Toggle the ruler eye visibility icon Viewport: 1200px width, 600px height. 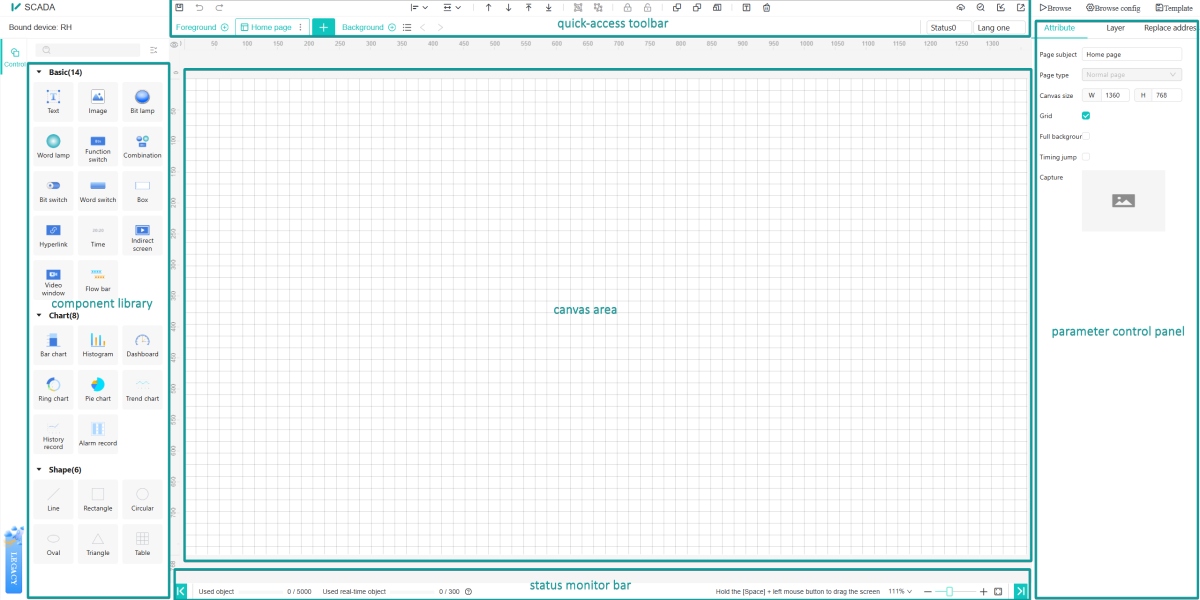click(175, 45)
